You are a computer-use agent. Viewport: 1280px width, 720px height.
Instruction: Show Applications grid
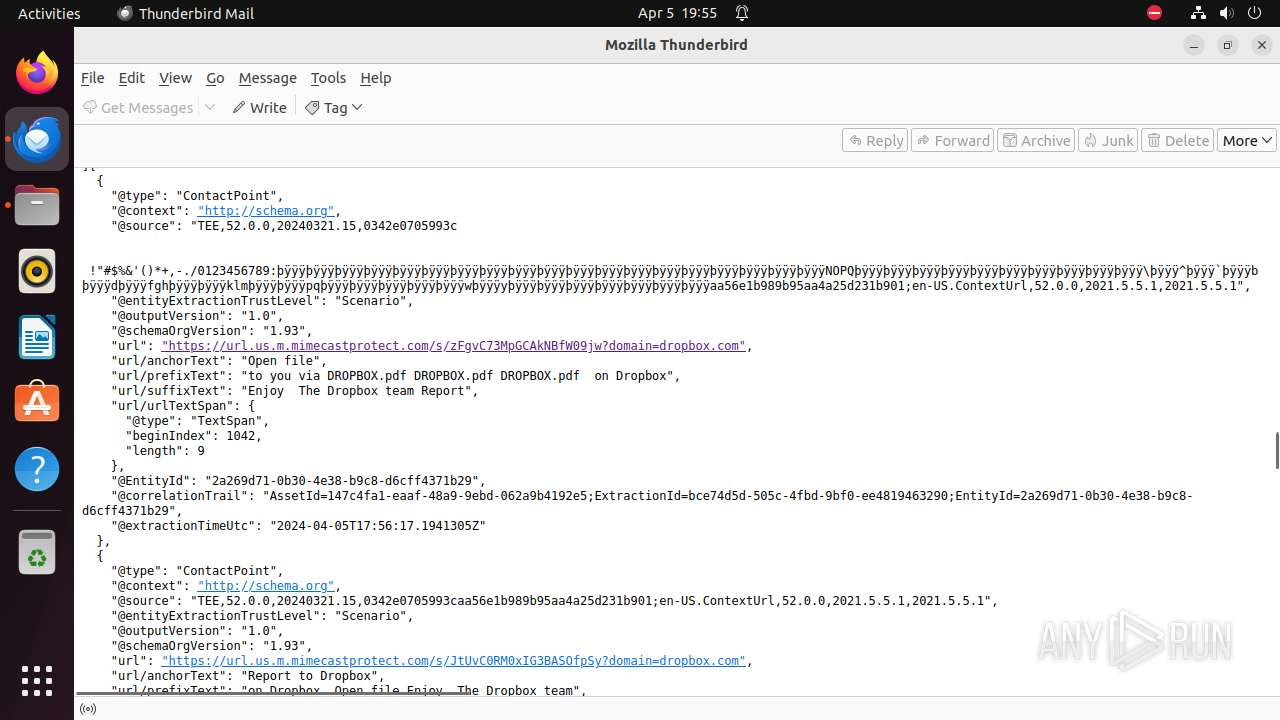point(37,680)
